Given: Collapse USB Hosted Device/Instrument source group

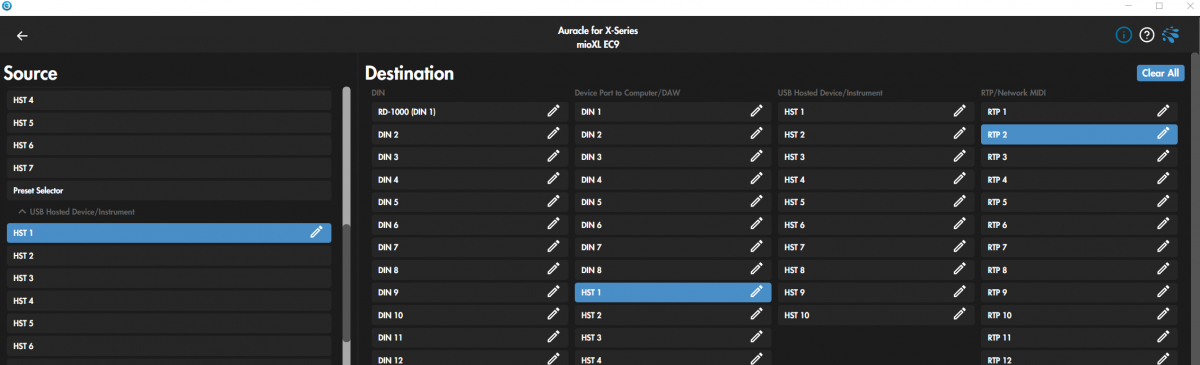Looking at the screenshot, I should click(22, 212).
